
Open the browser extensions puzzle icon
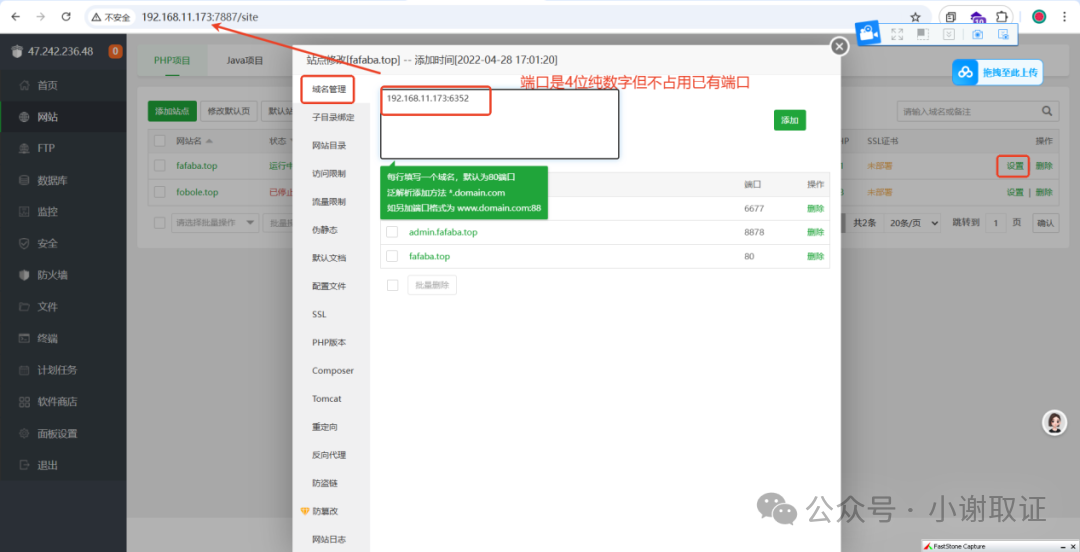(x=1002, y=17)
